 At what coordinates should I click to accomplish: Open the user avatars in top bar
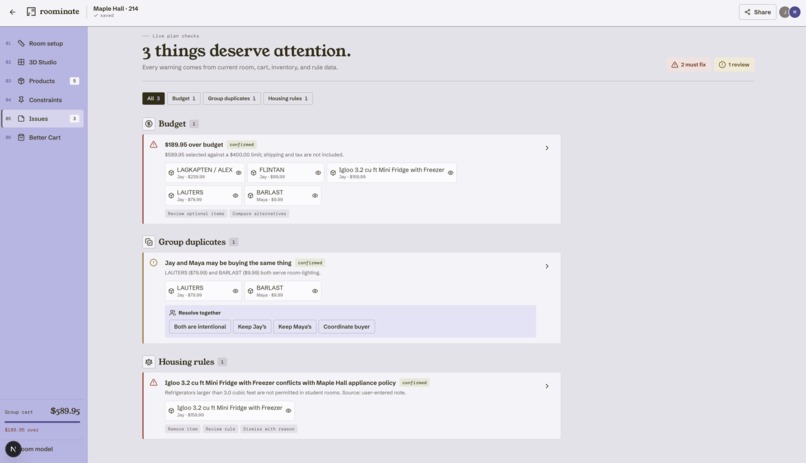[x=790, y=12]
